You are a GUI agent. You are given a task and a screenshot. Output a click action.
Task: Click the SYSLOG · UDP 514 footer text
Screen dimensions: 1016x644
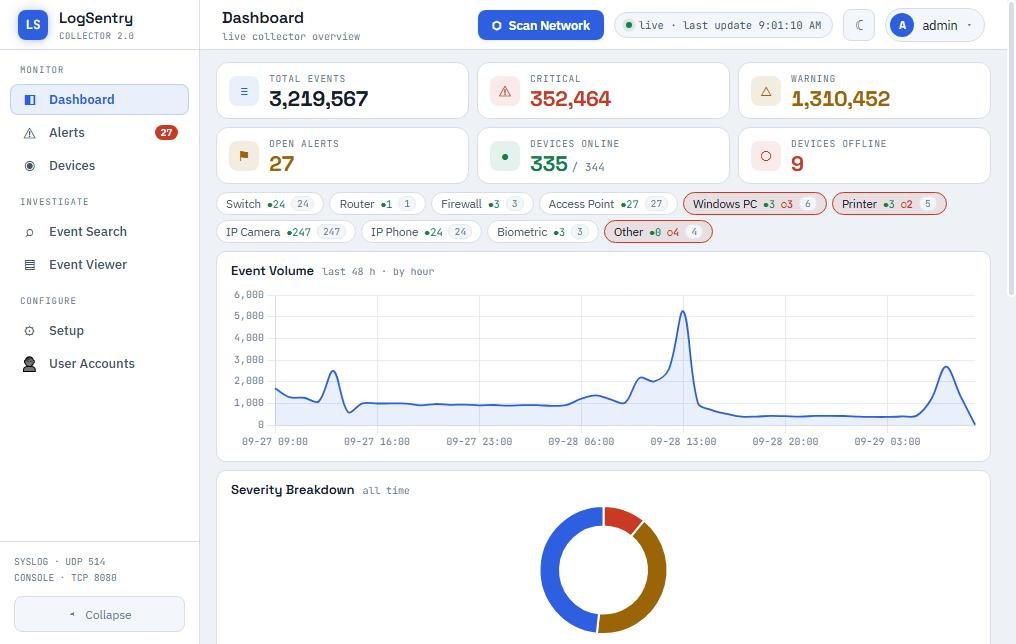coord(60,562)
